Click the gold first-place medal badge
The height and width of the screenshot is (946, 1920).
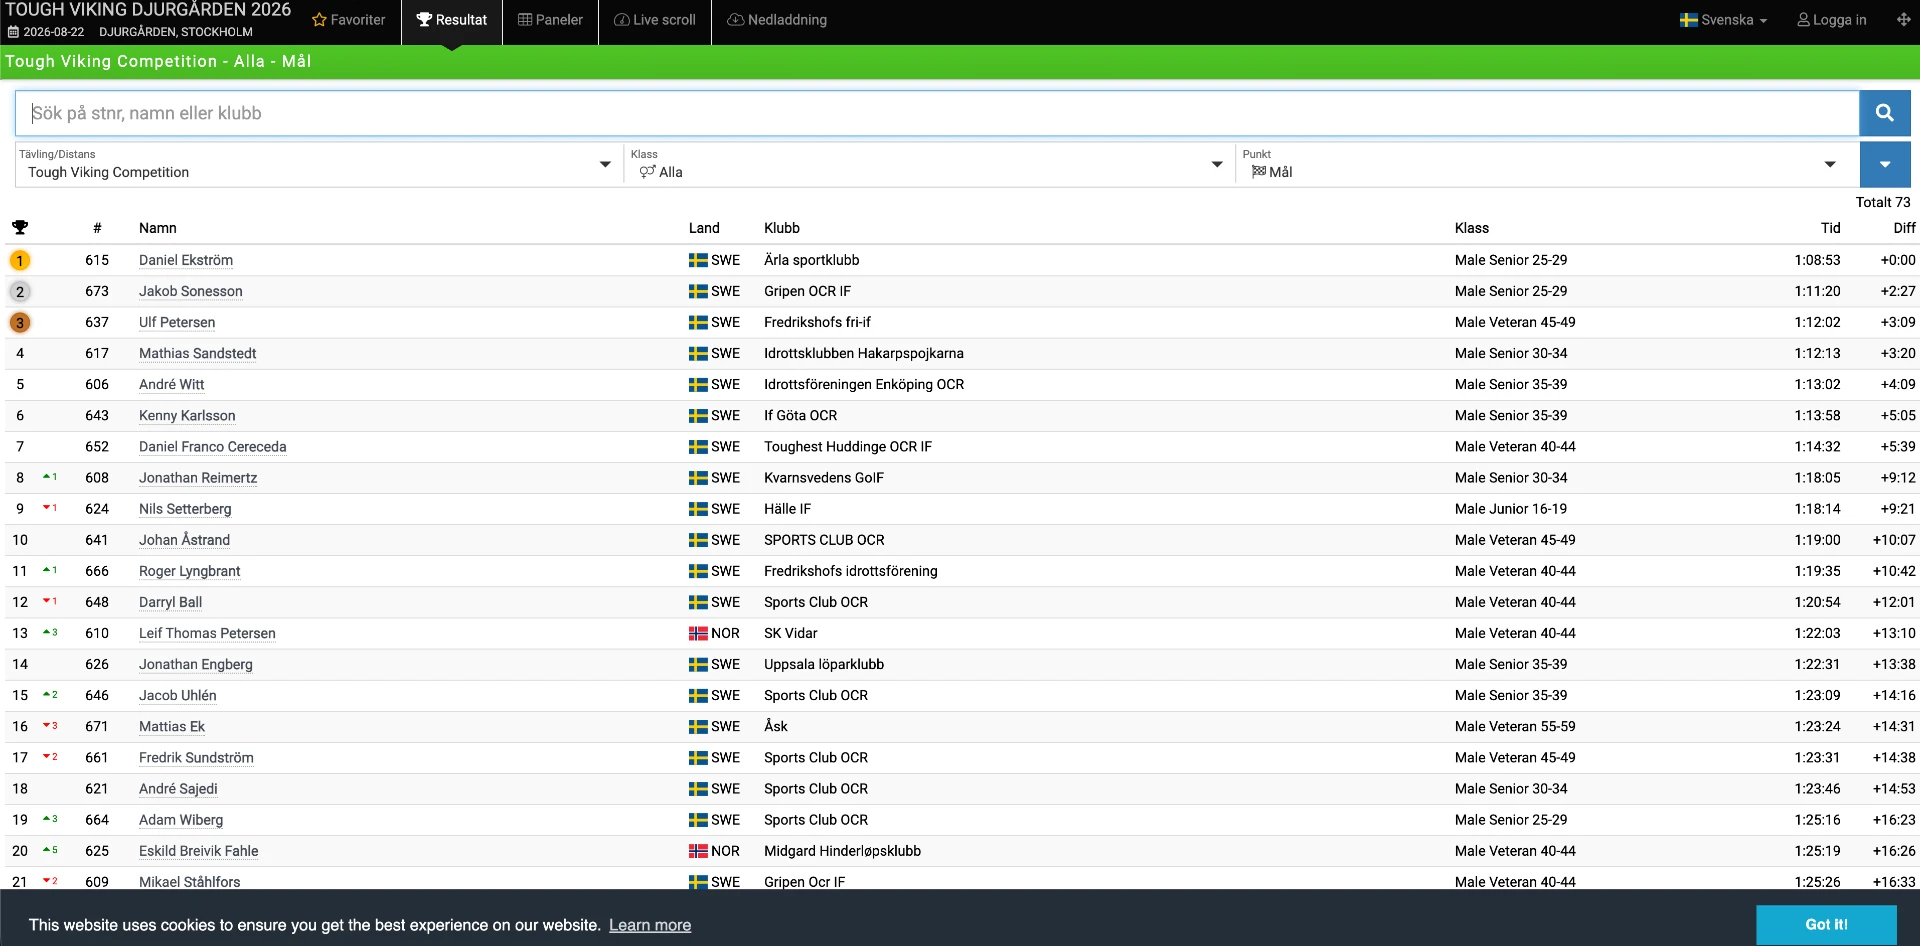click(19, 260)
